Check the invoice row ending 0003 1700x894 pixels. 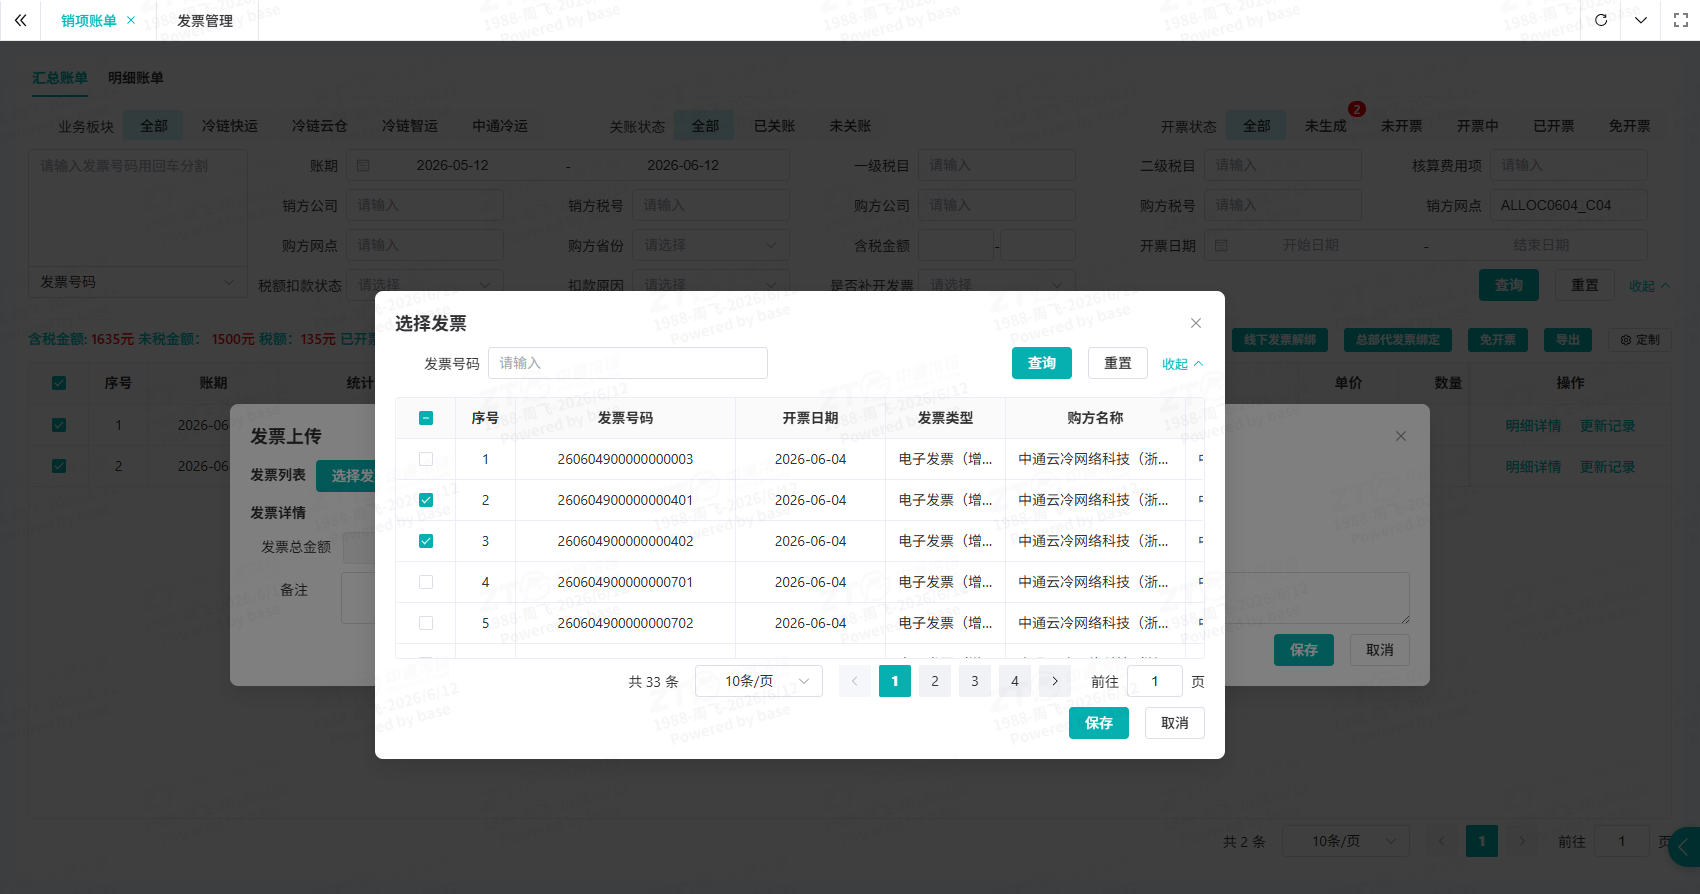click(x=426, y=459)
